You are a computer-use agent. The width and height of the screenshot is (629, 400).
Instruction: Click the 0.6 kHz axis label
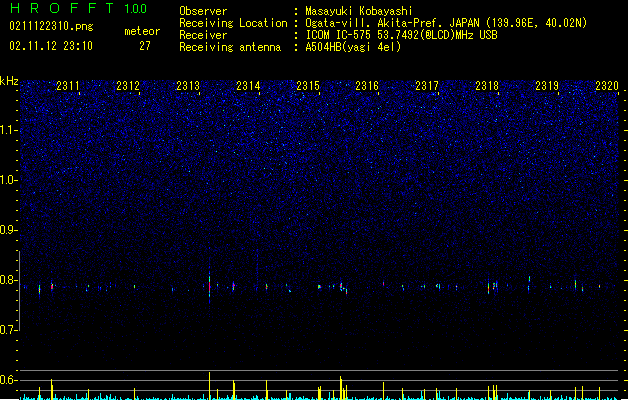tap(8, 380)
